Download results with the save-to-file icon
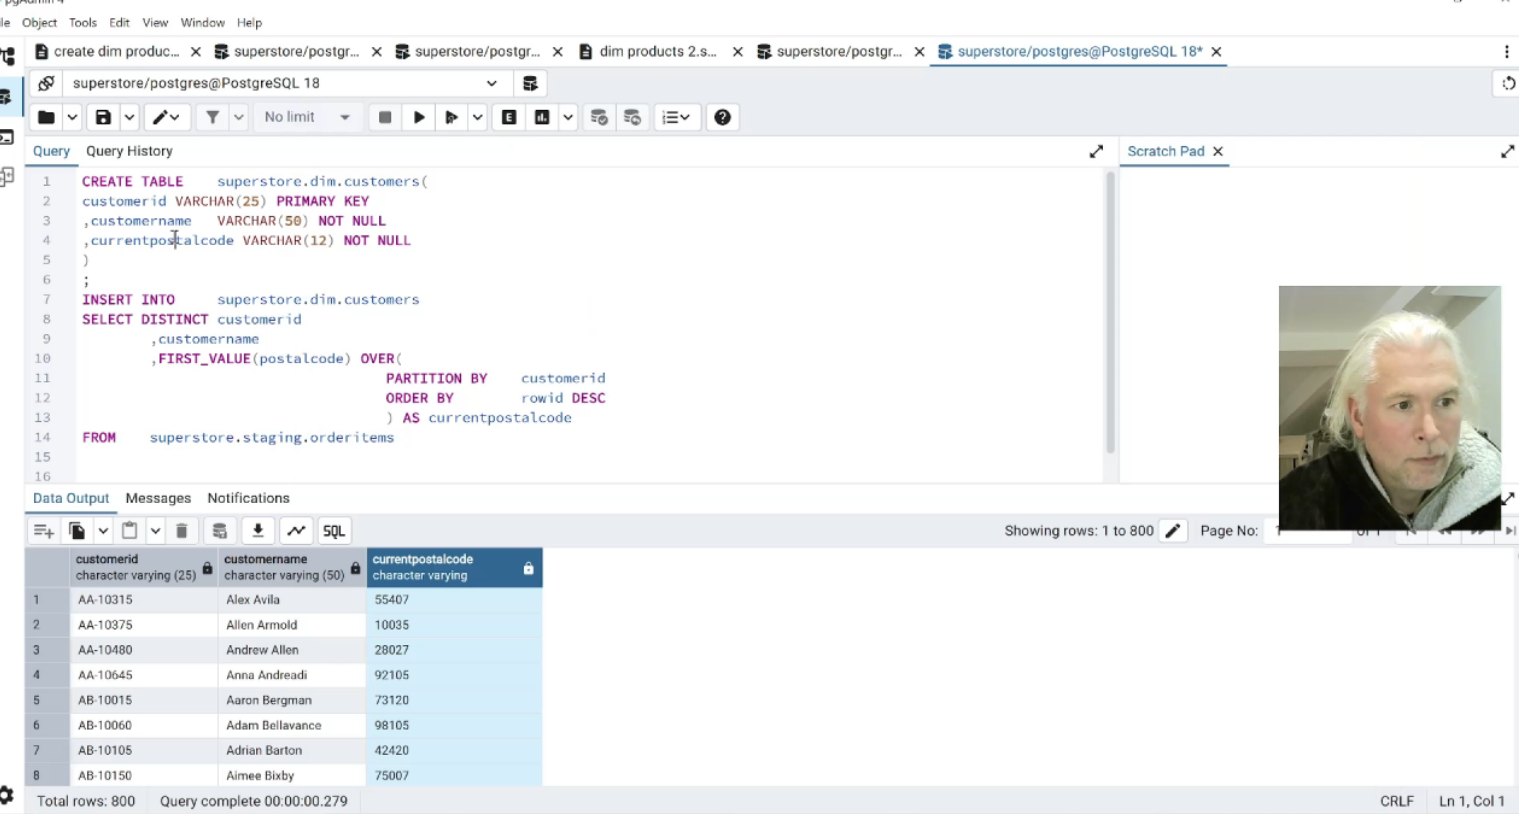The width and height of the screenshot is (1519, 814). tap(258, 531)
